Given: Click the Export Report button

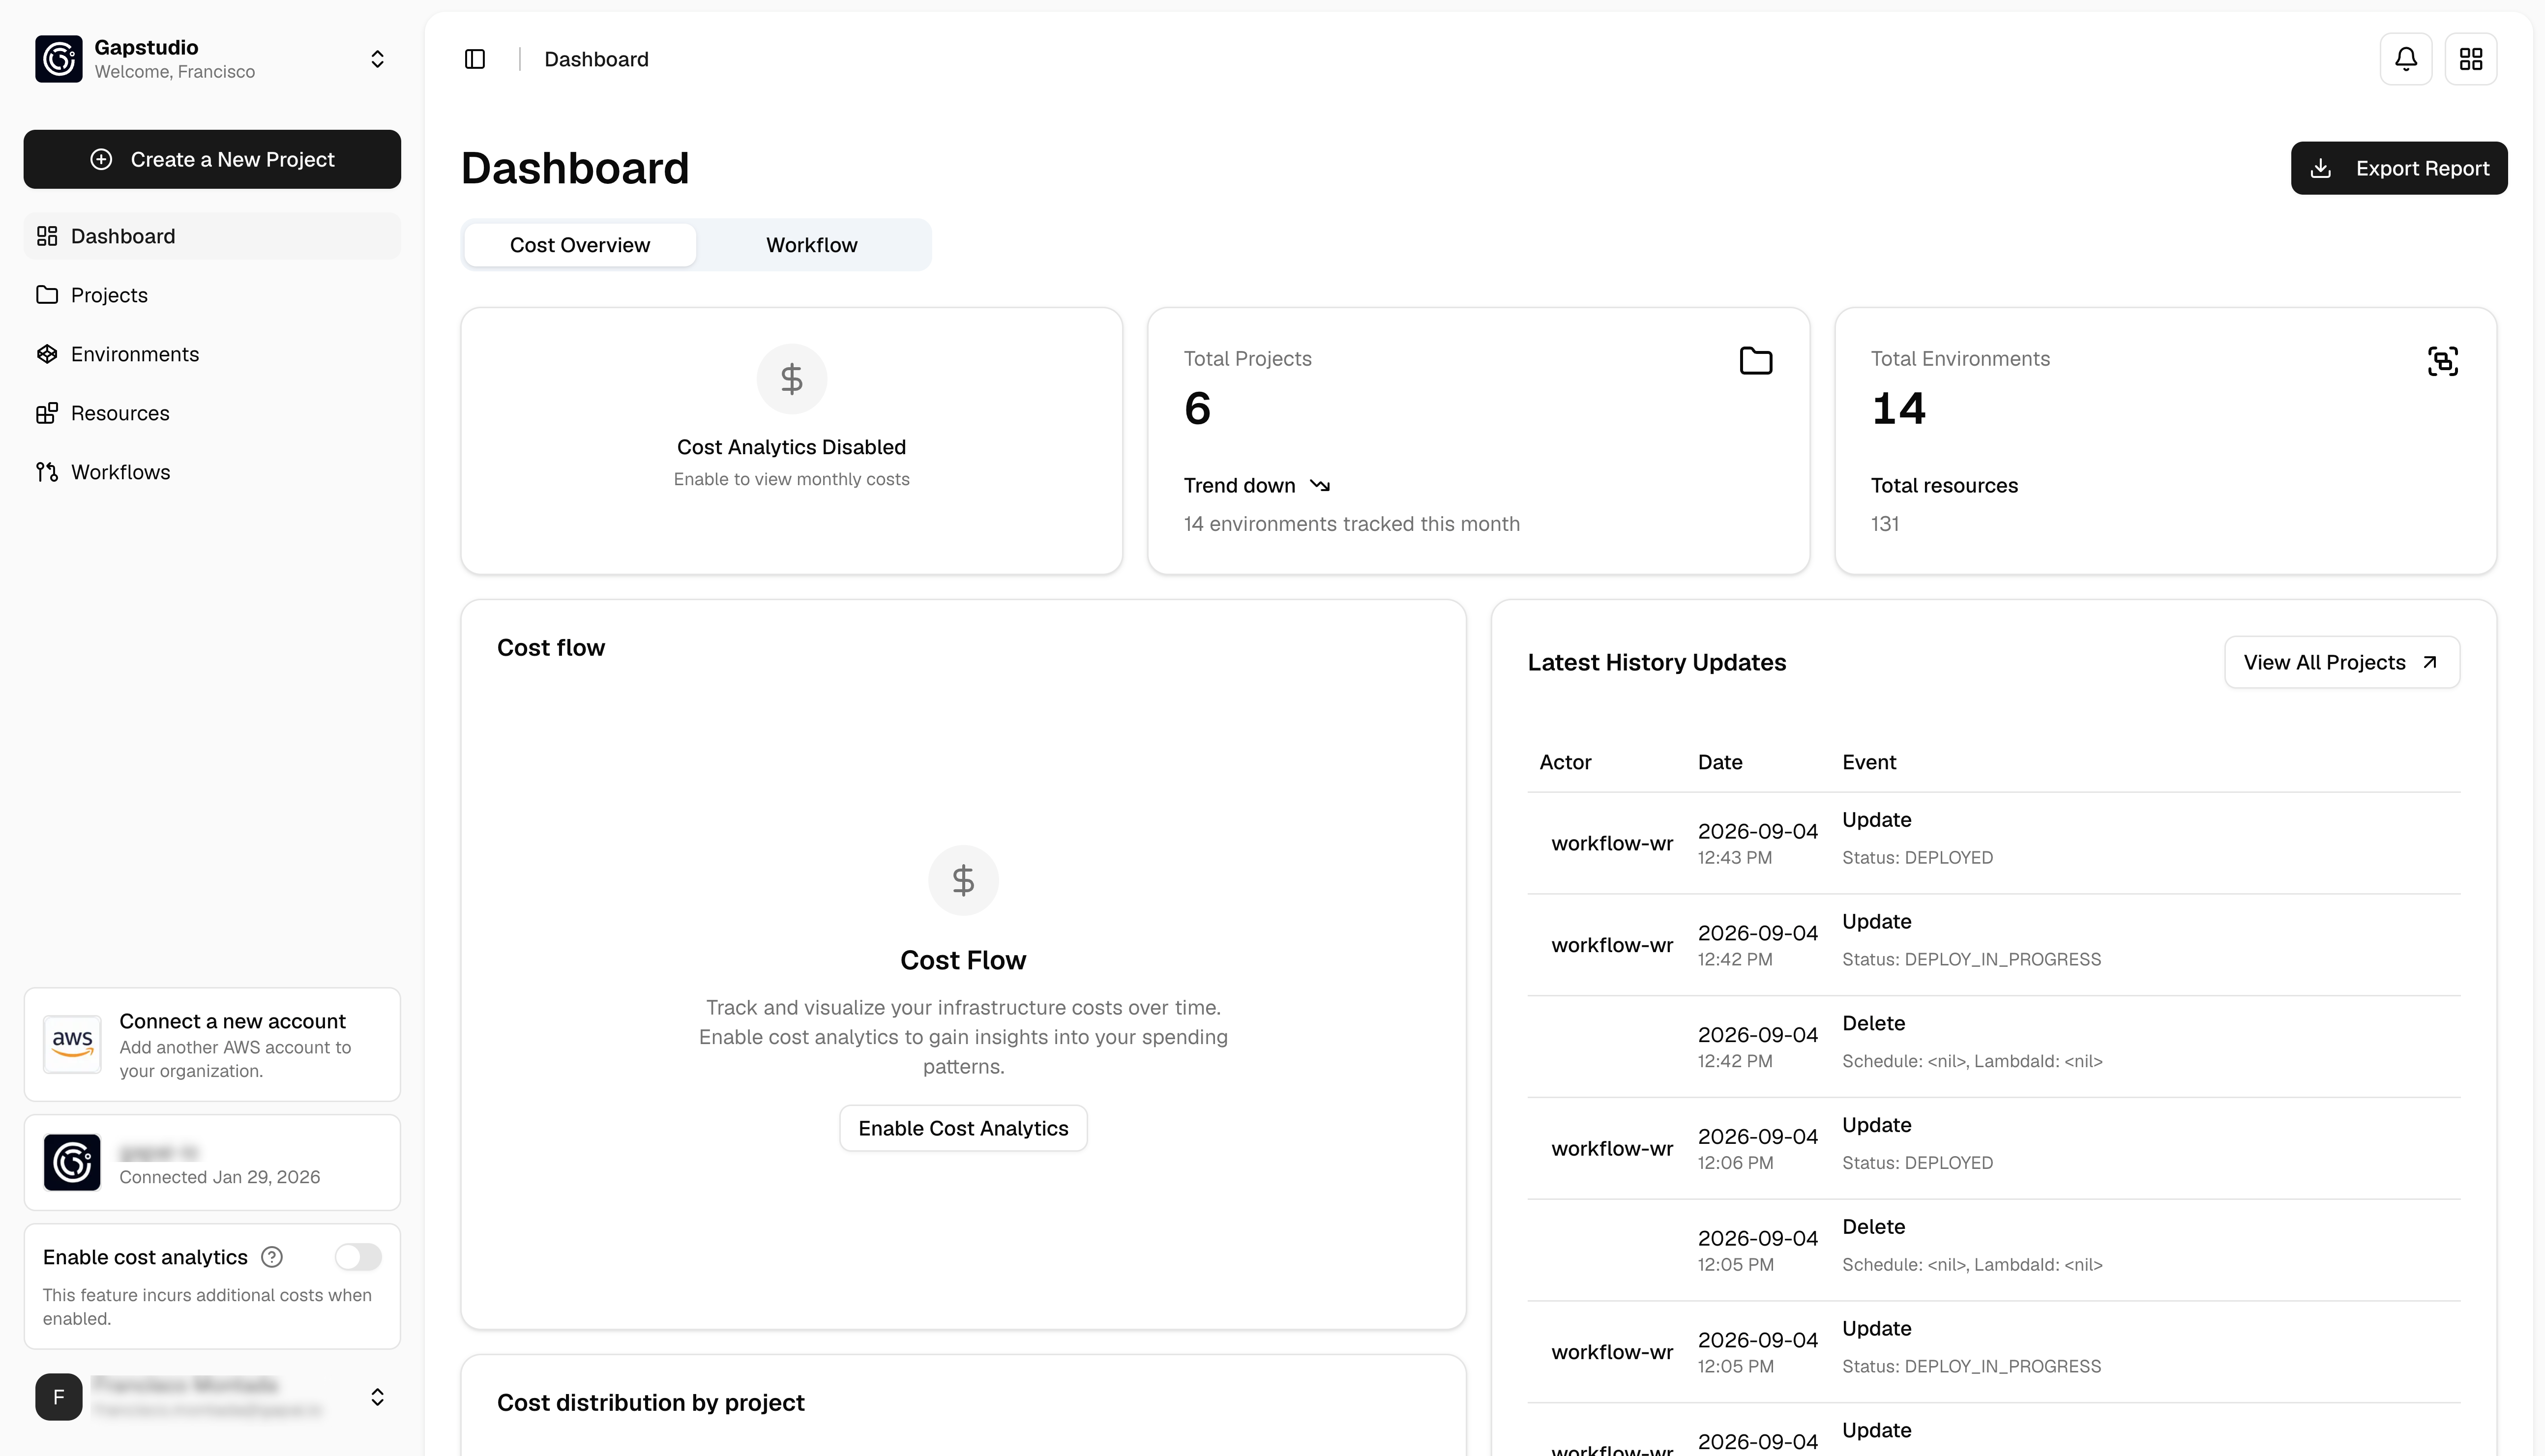Looking at the screenshot, I should point(2399,168).
